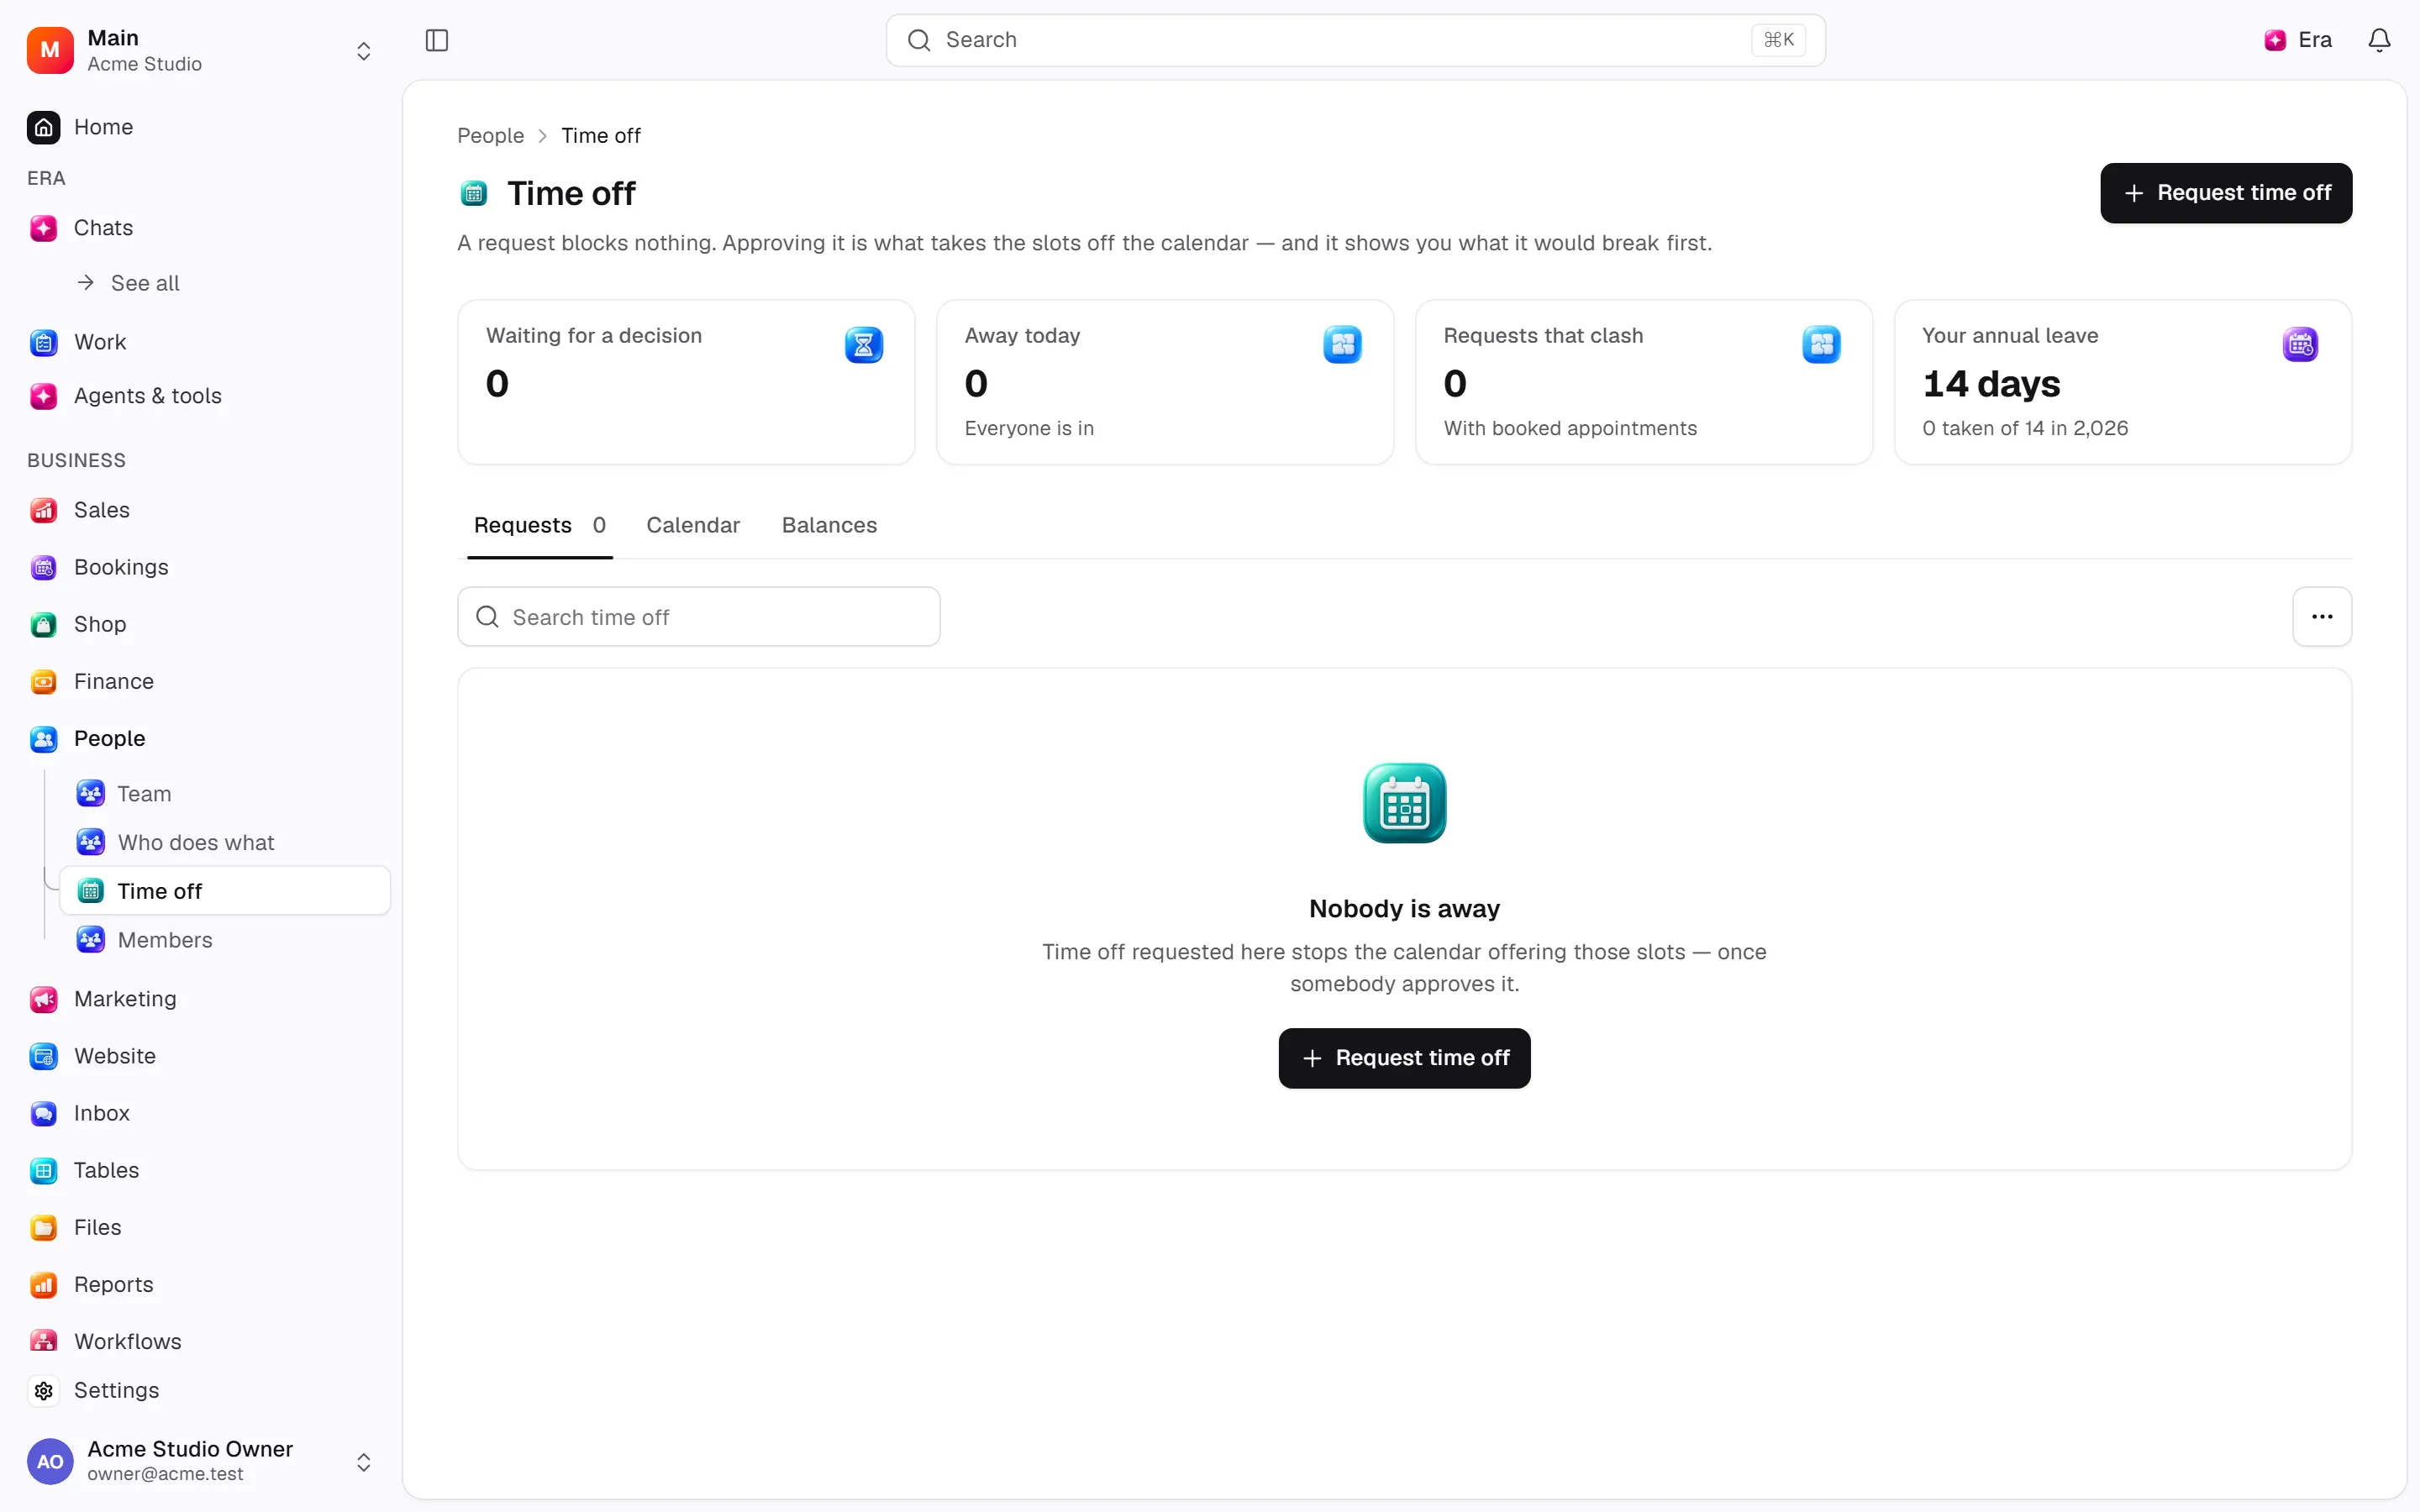Screen dimensions: 2420x1512
Task: Open the Workflows module
Action: 127,1341
